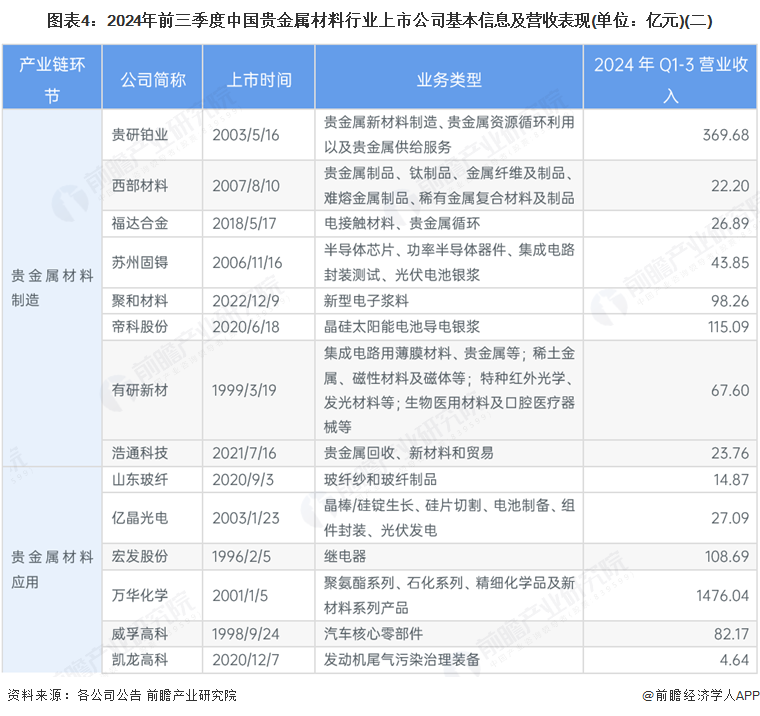Click revenue value '26.89'
The image size is (760, 716).
point(730,223)
